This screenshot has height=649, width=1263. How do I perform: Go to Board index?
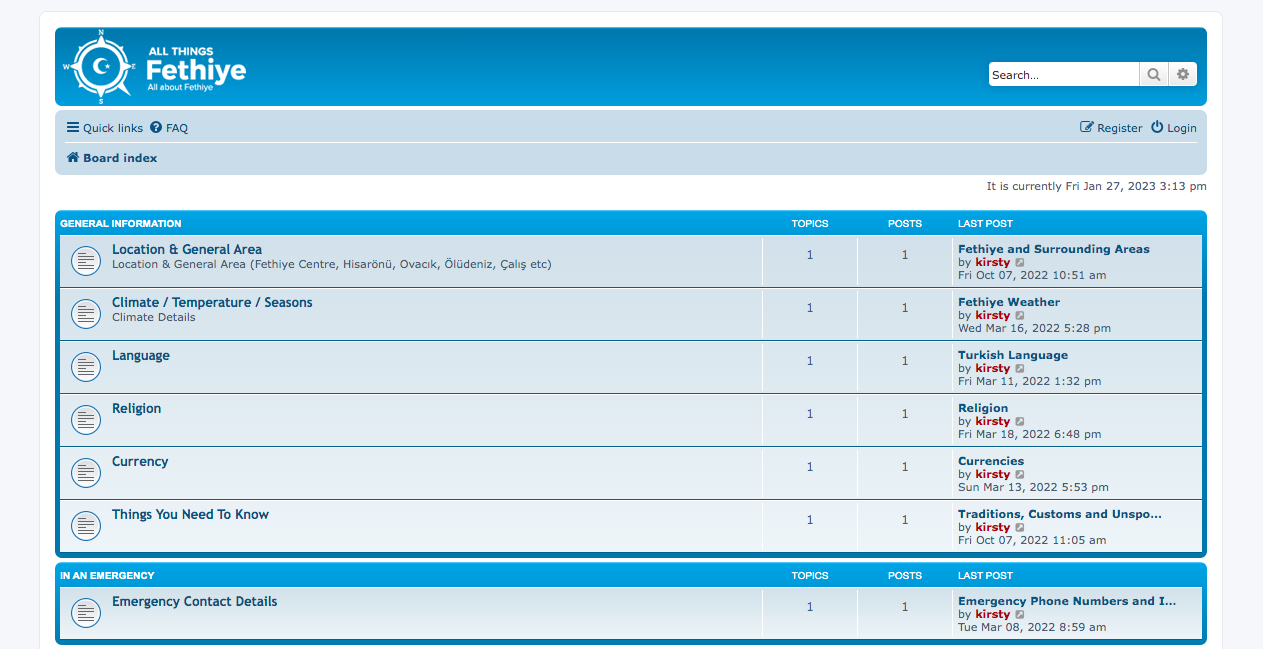(x=112, y=158)
